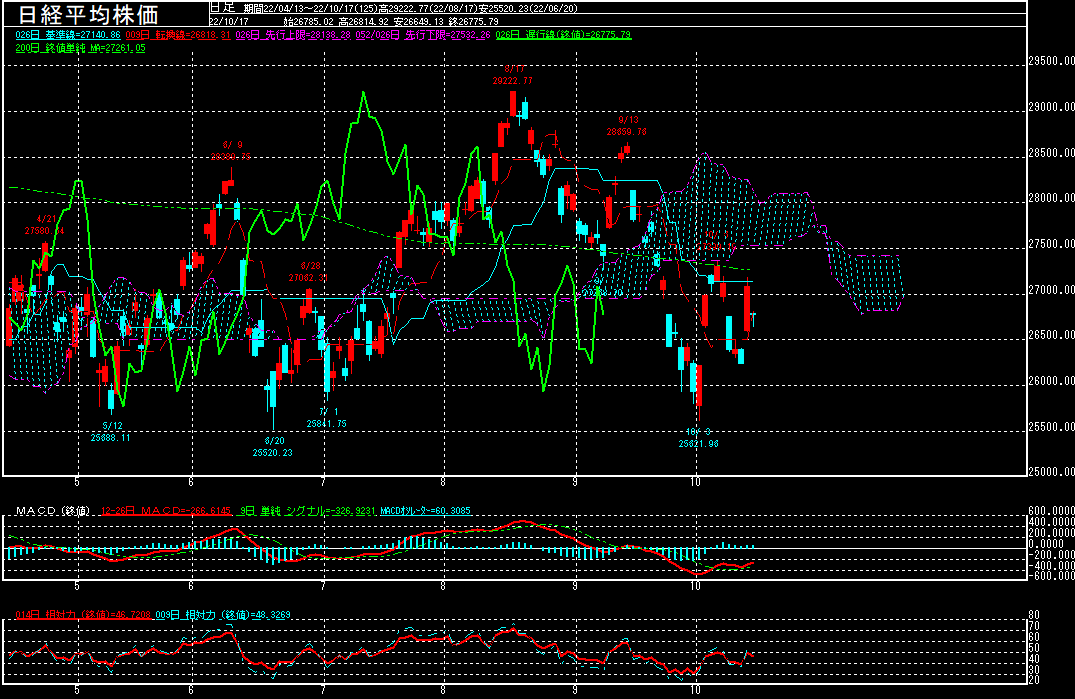Click month 9 on the main chart axis

[x=575, y=482]
